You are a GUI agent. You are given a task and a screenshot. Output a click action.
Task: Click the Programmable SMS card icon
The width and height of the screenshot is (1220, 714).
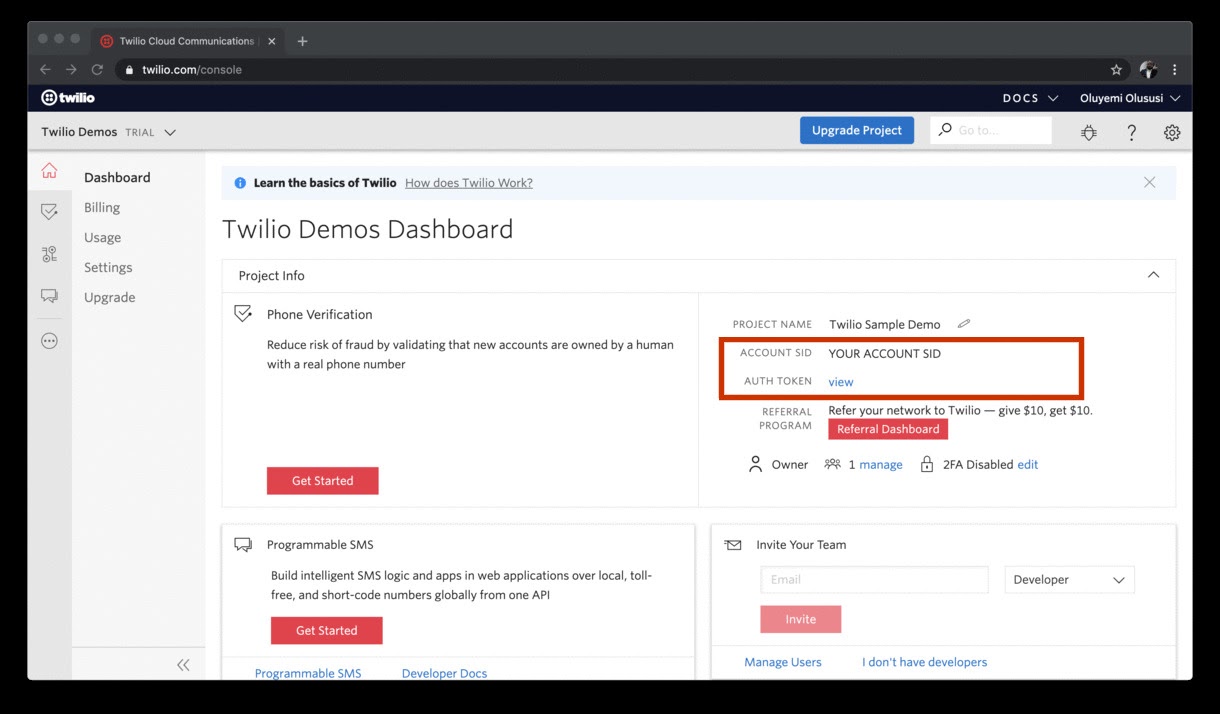(x=243, y=545)
